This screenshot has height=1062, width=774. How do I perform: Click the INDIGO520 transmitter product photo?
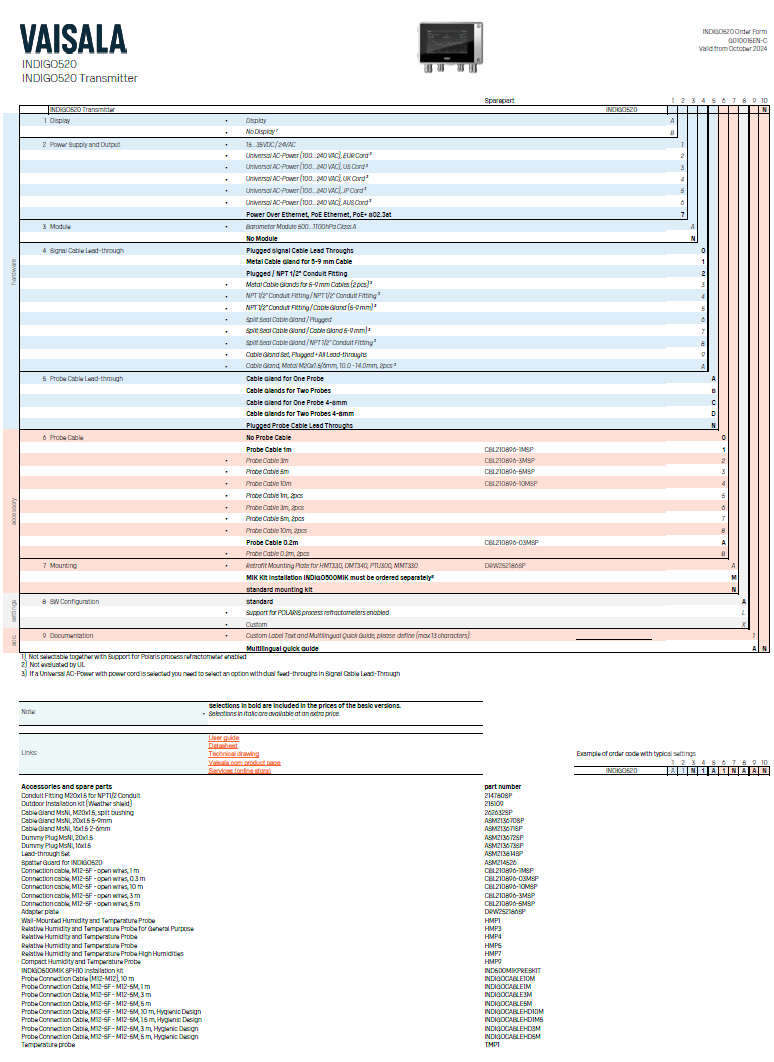[x=450, y=47]
